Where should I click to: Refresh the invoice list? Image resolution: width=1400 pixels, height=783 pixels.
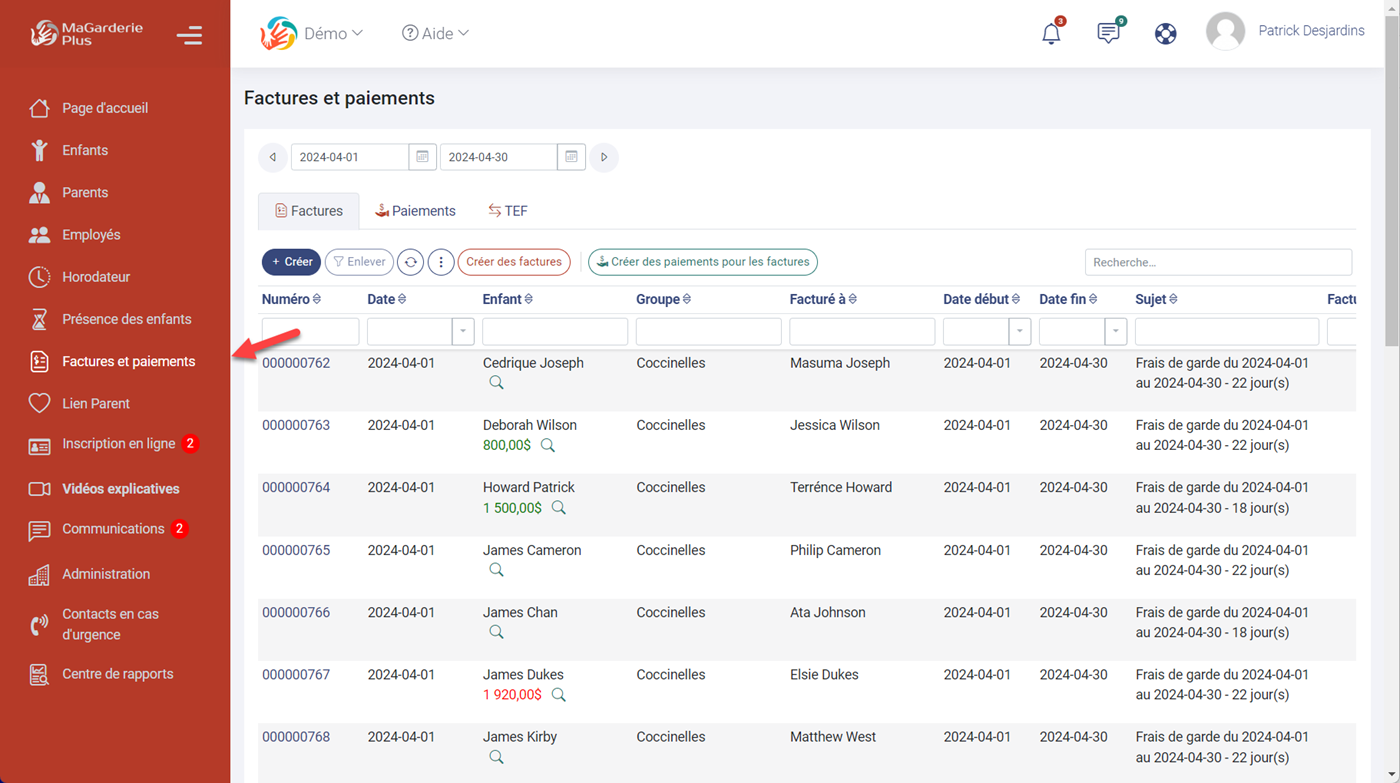click(x=410, y=262)
